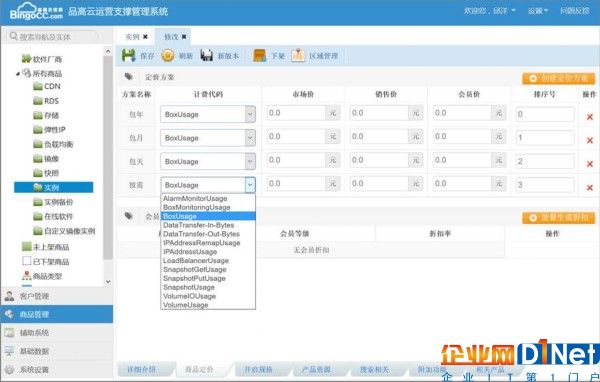Close the 实例 tab with its X
Screen dimensions: 600x382
145,37
